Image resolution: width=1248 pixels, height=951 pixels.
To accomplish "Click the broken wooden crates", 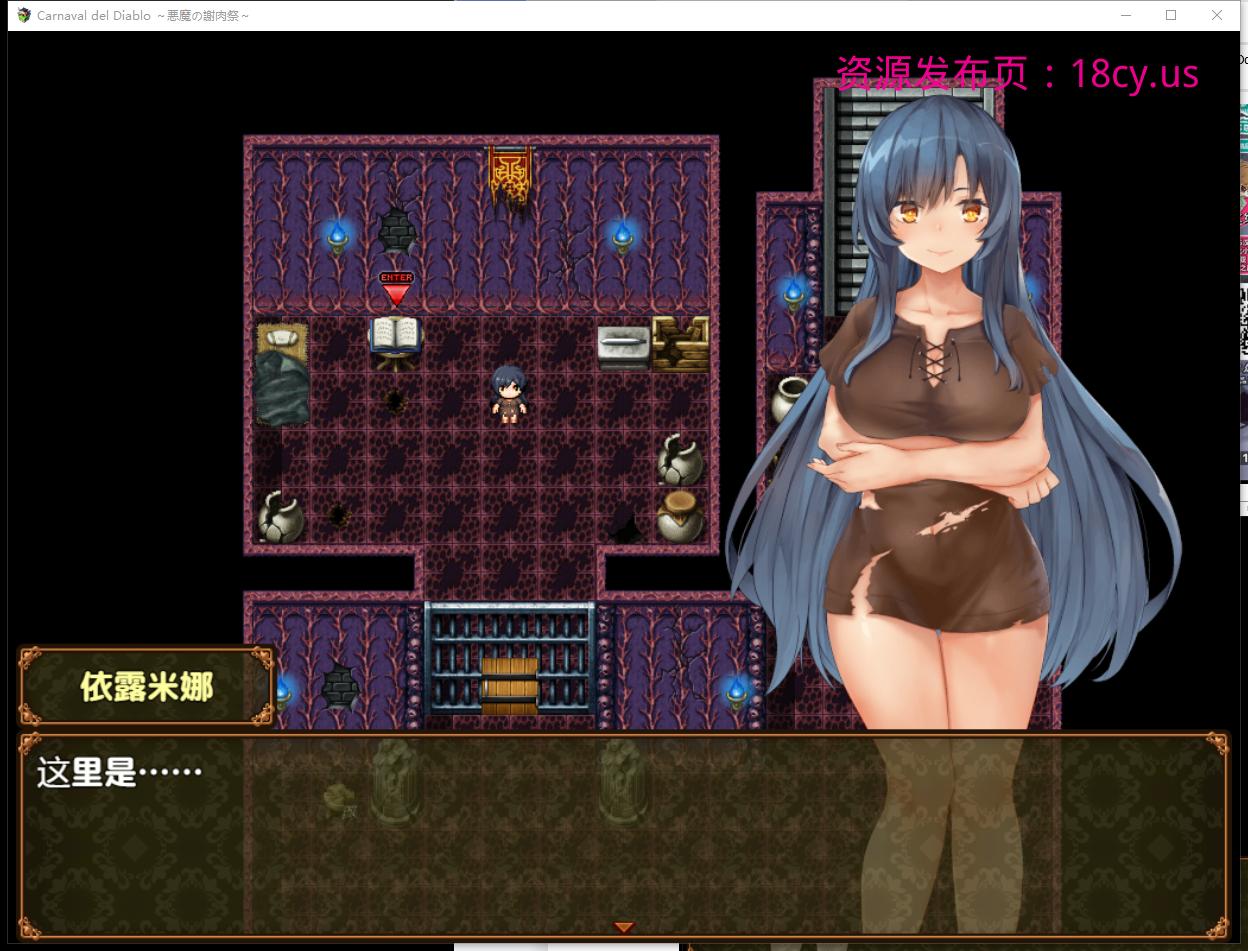I will pyautogui.click(x=680, y=344).
